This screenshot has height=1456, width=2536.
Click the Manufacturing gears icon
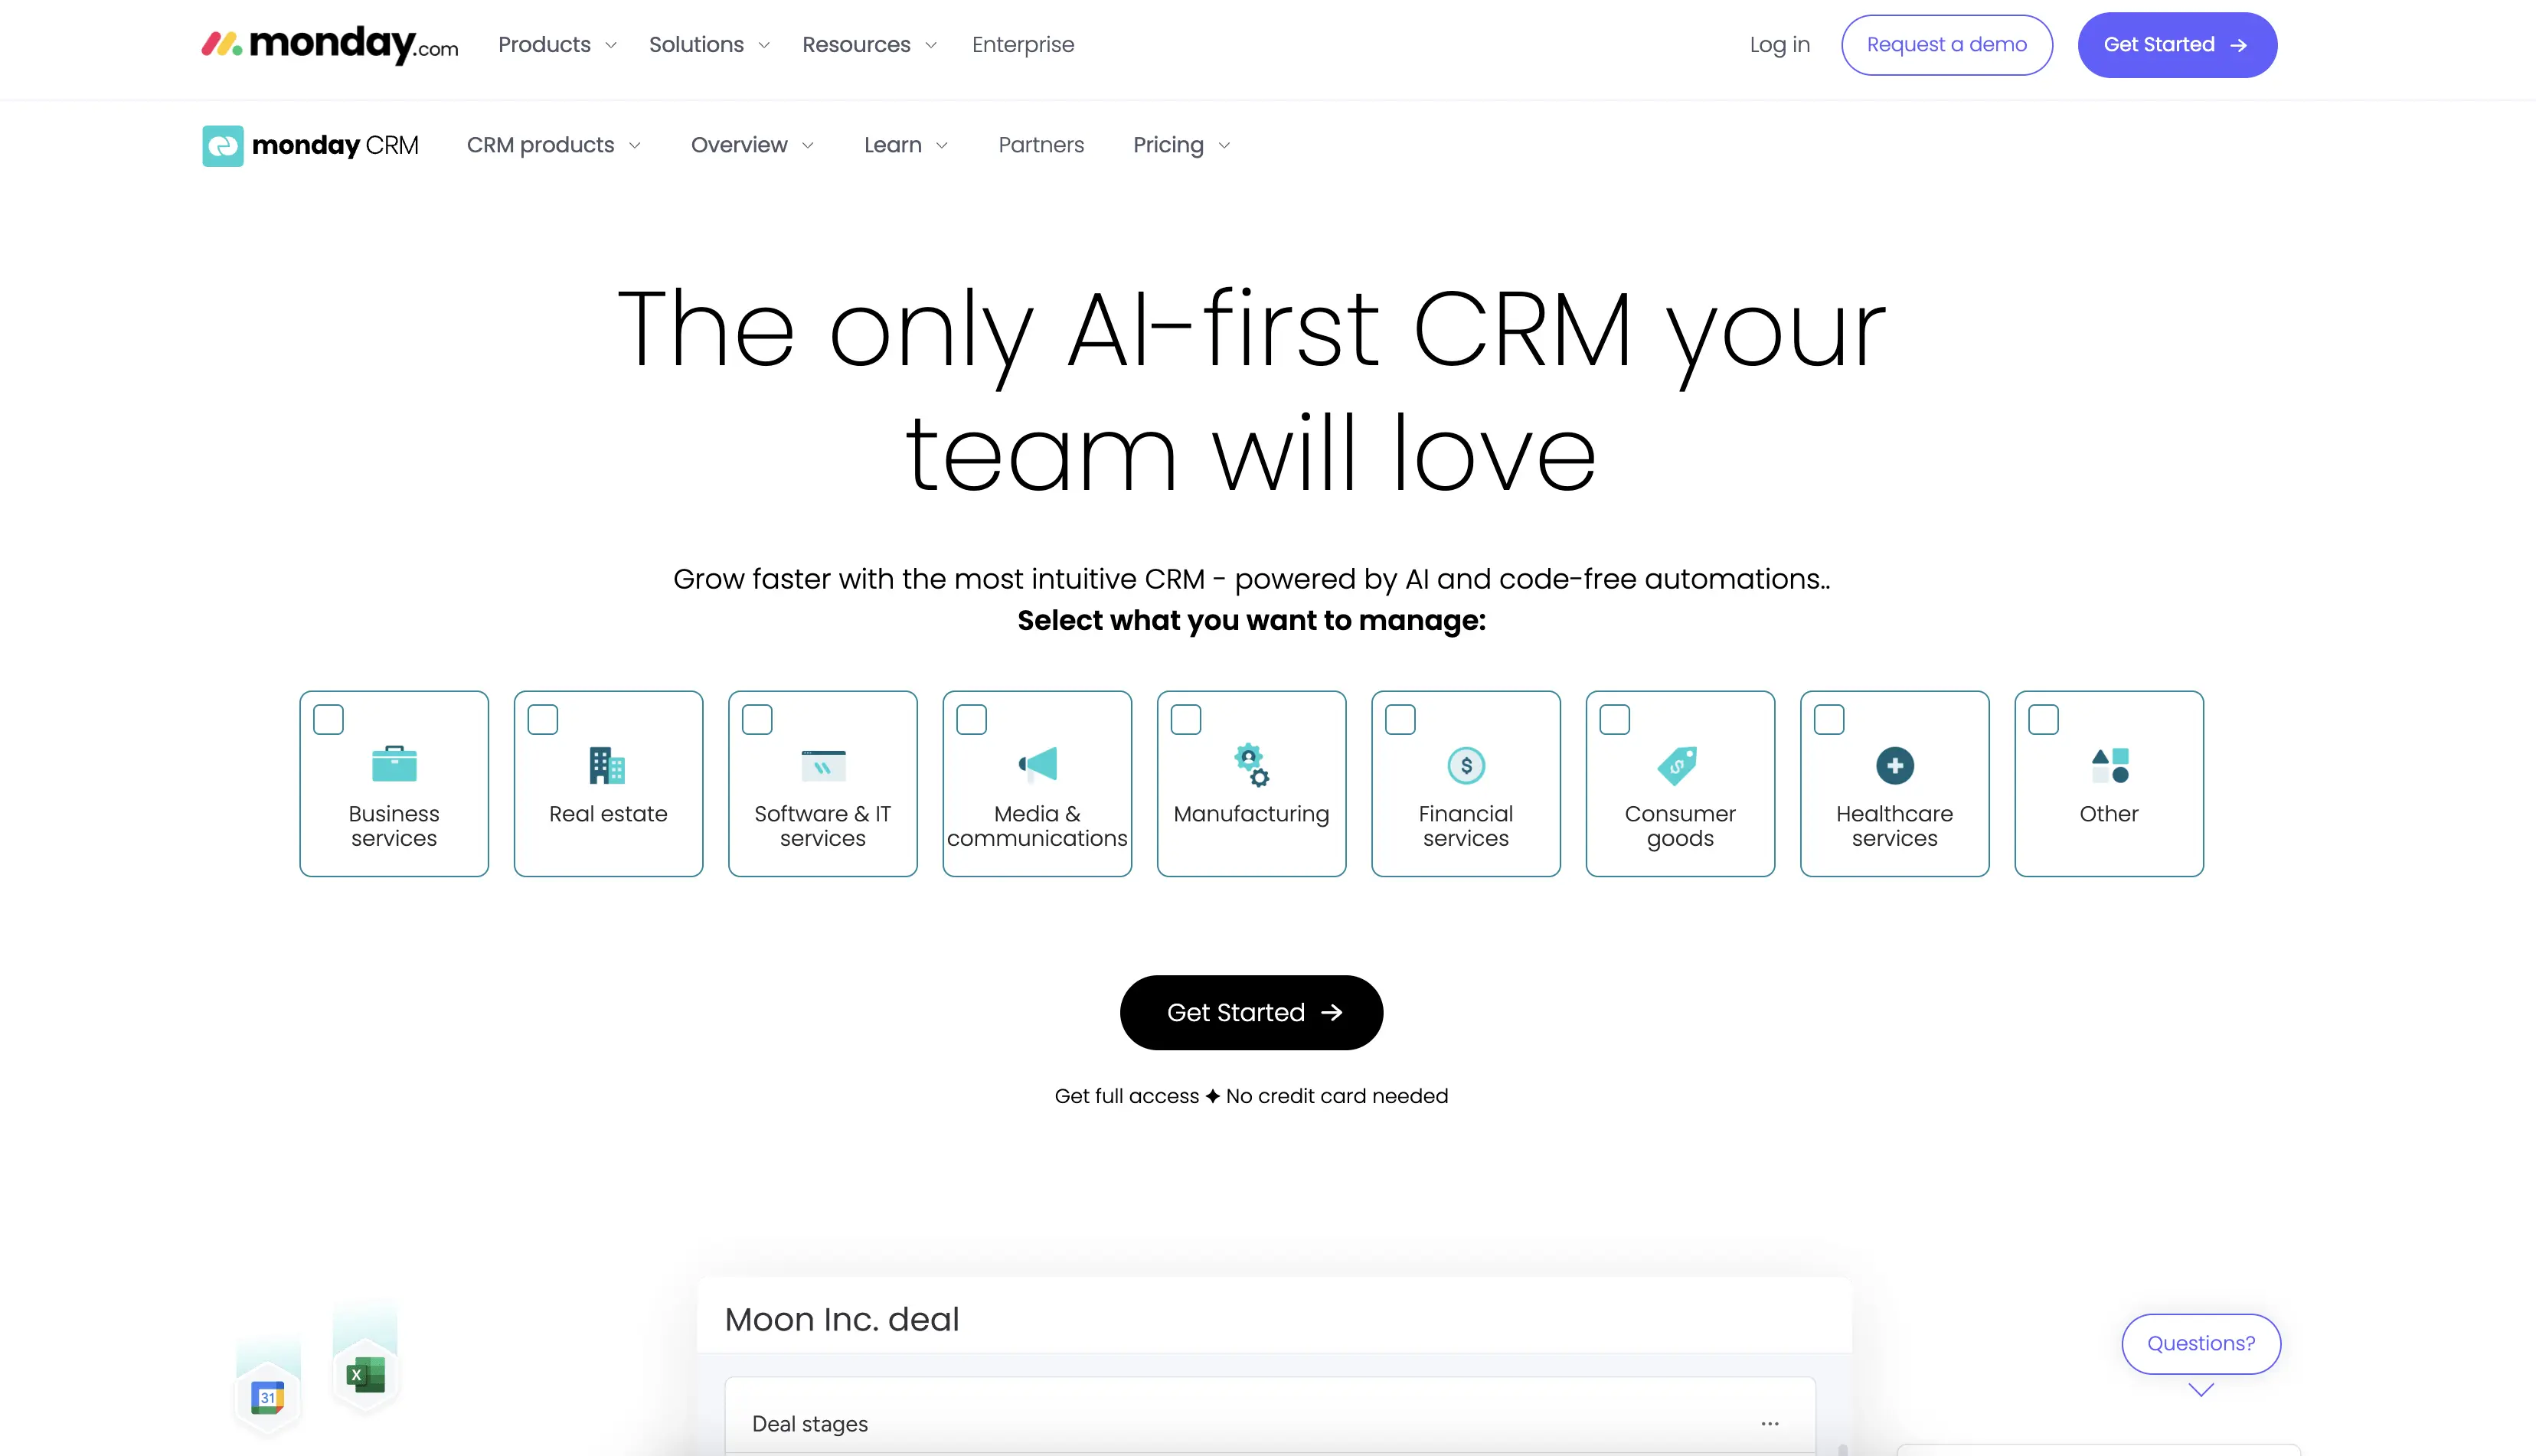(1251, 765)
